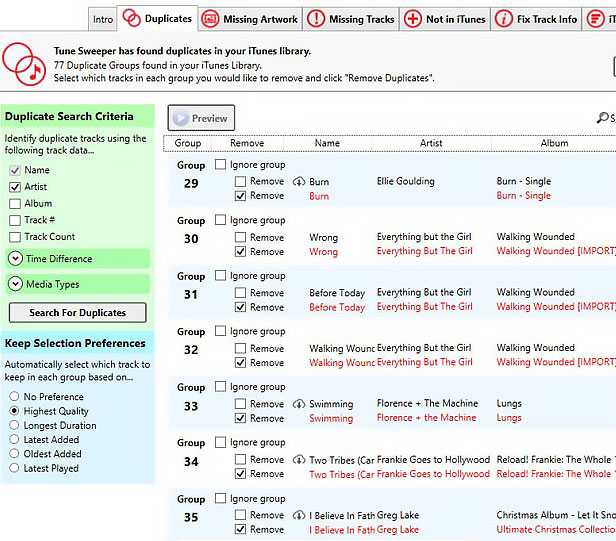Image resolution: width=616 pixels, height=541 pixels.
Task: Click 'Burn - Single' red album entry
Action: click(524, 195)
